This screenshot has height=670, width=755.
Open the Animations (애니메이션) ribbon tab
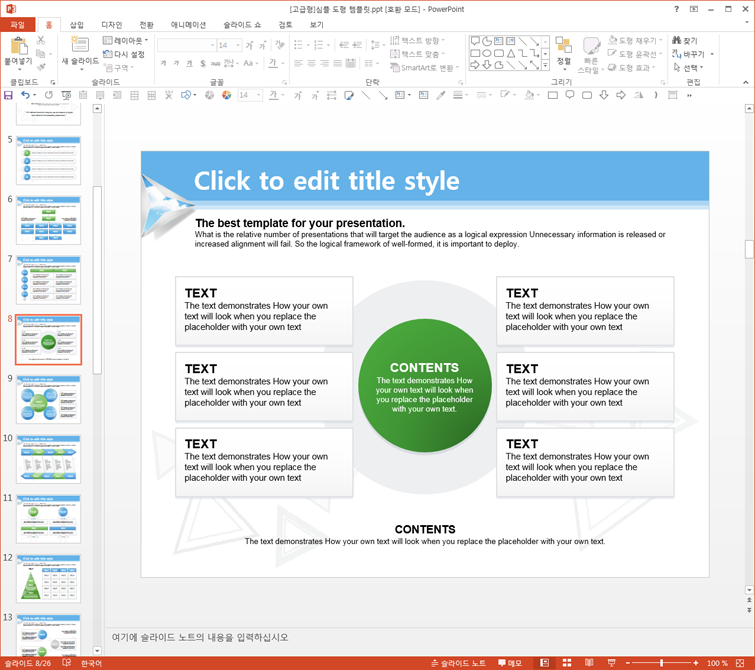pos(188,25)
